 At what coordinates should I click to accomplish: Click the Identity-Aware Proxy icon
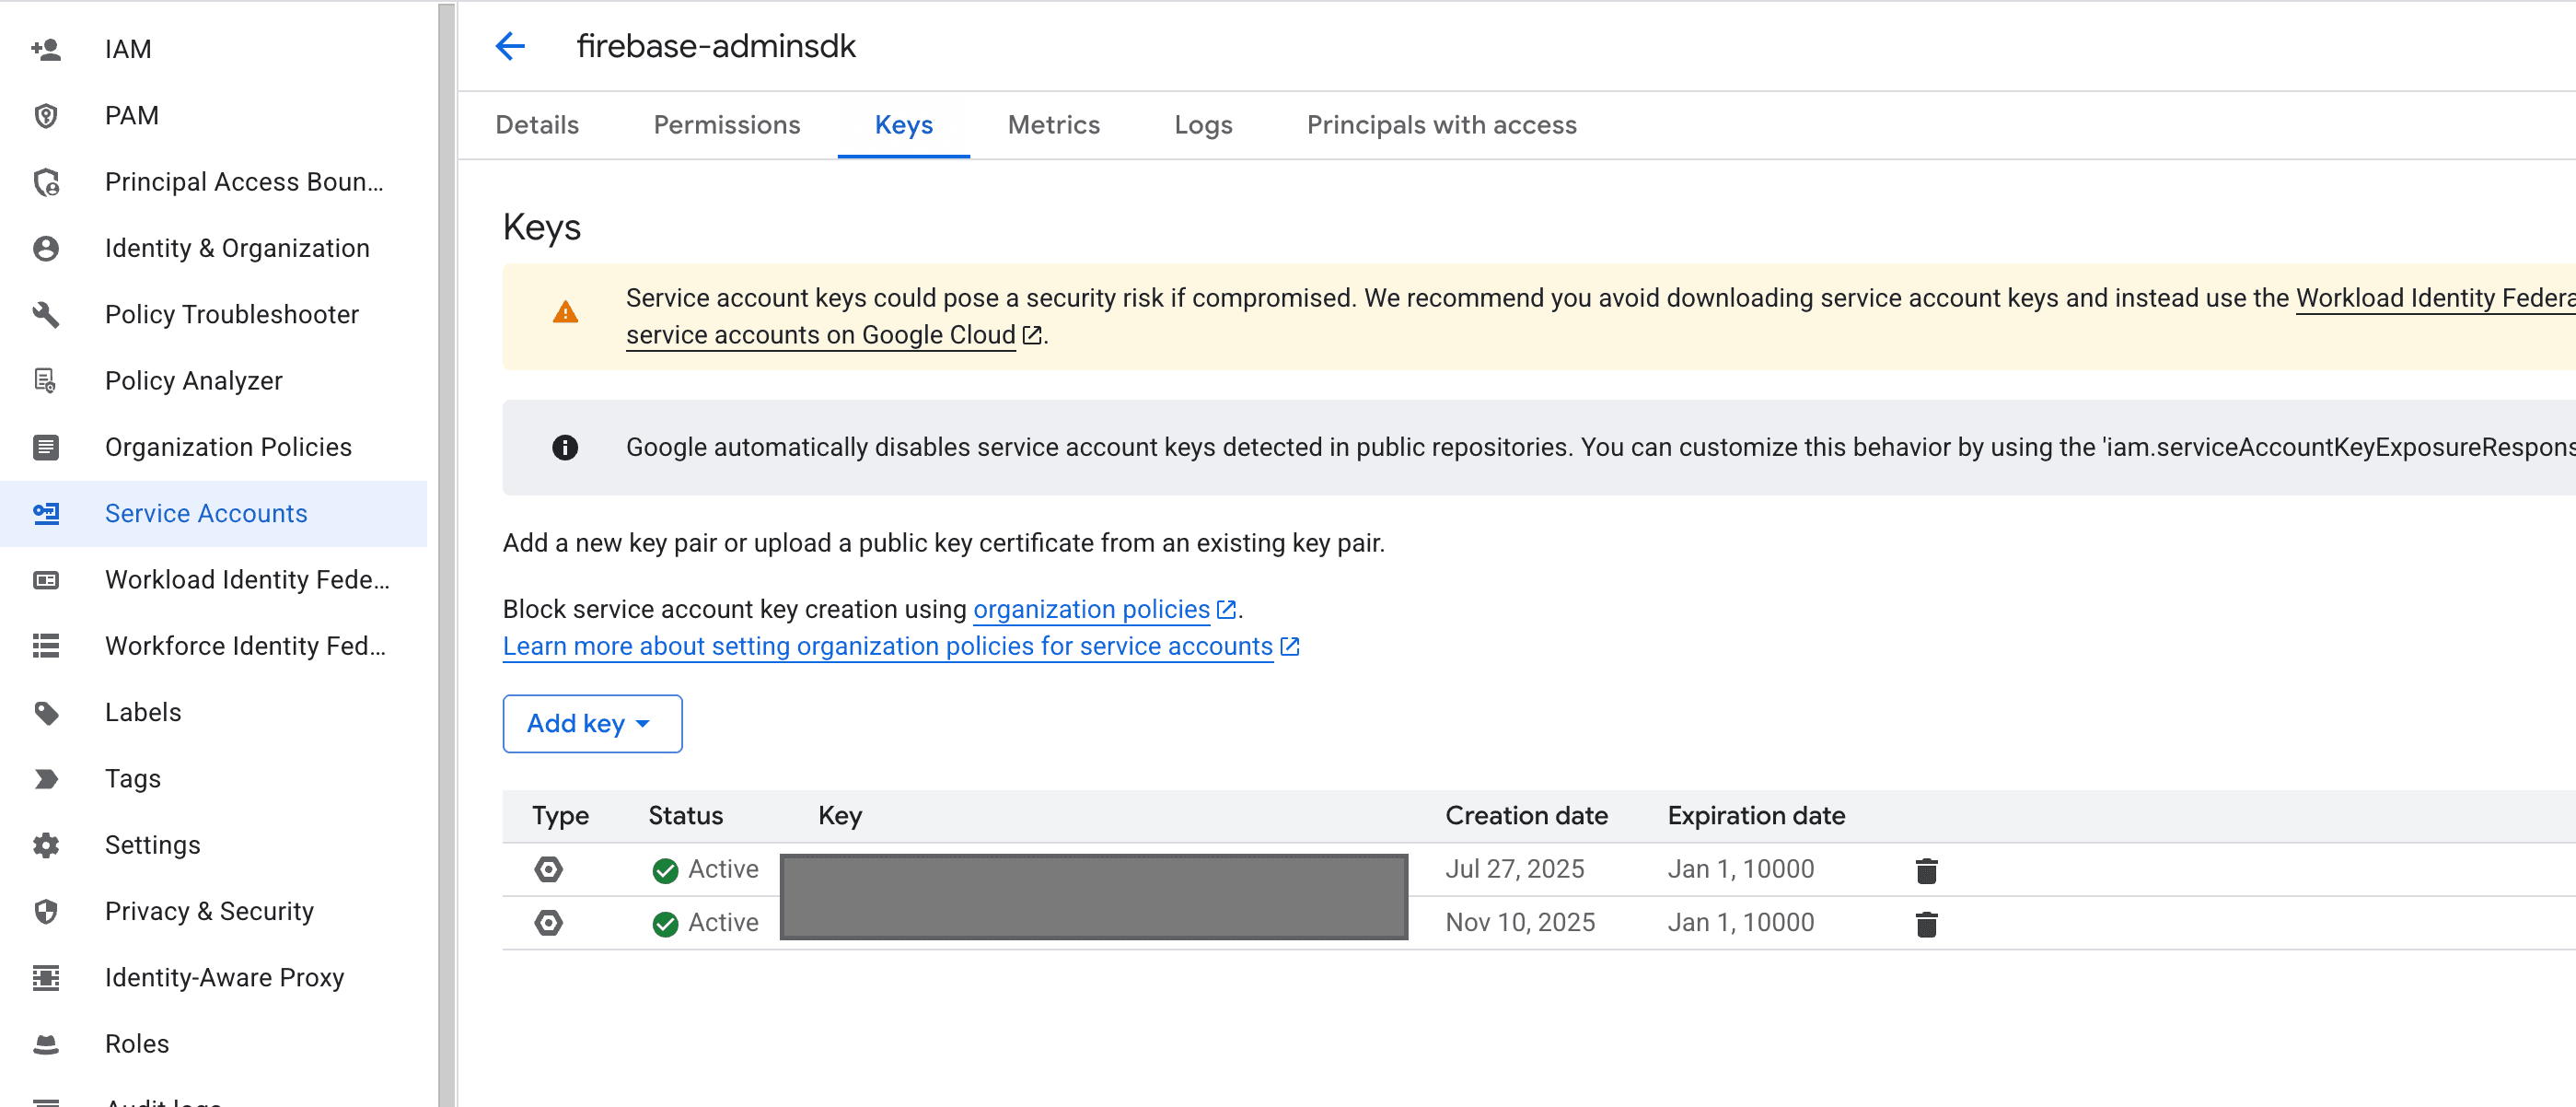click(x=46, y=978)
